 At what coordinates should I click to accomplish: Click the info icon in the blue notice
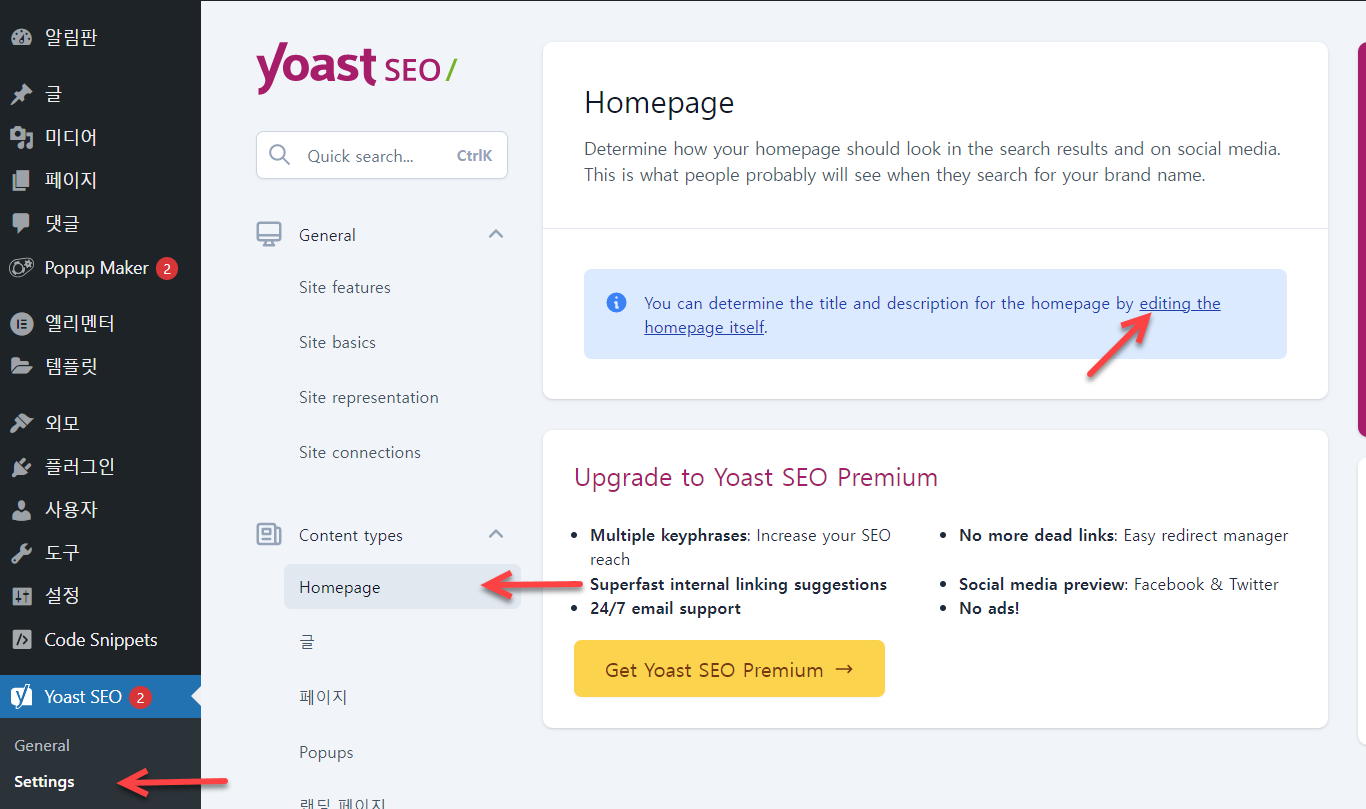617,302
